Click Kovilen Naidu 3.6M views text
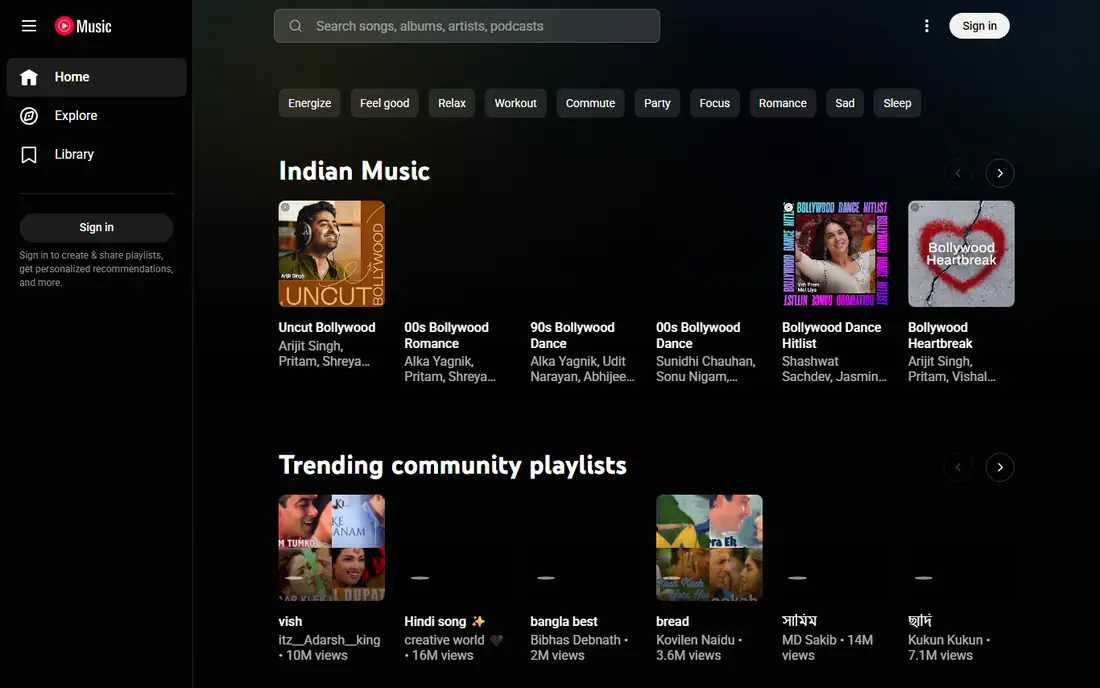The width and height of the screenshot is (1100, 688). tap(699, 647)
